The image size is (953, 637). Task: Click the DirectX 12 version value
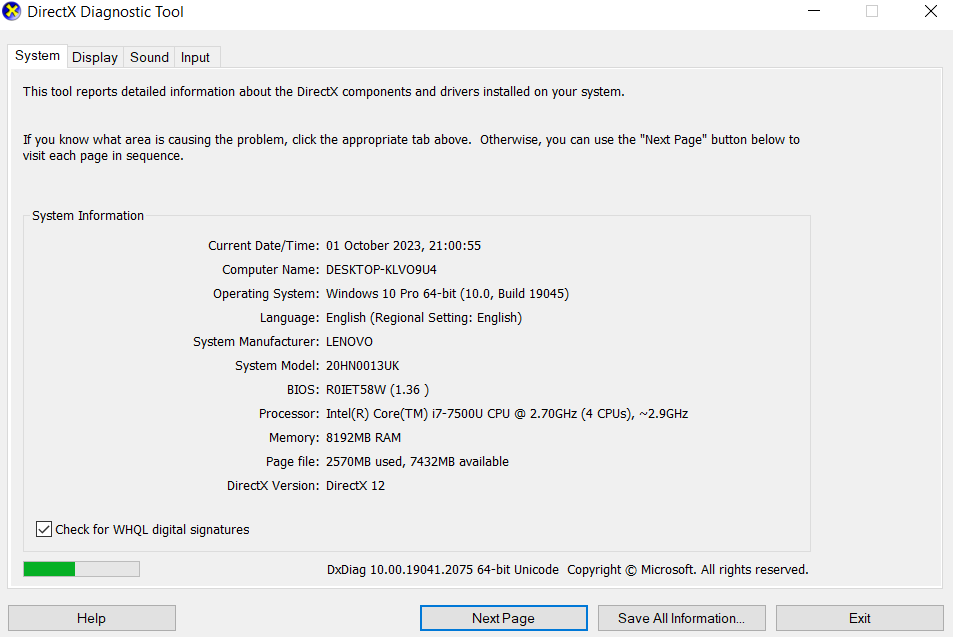click(355, 486)
